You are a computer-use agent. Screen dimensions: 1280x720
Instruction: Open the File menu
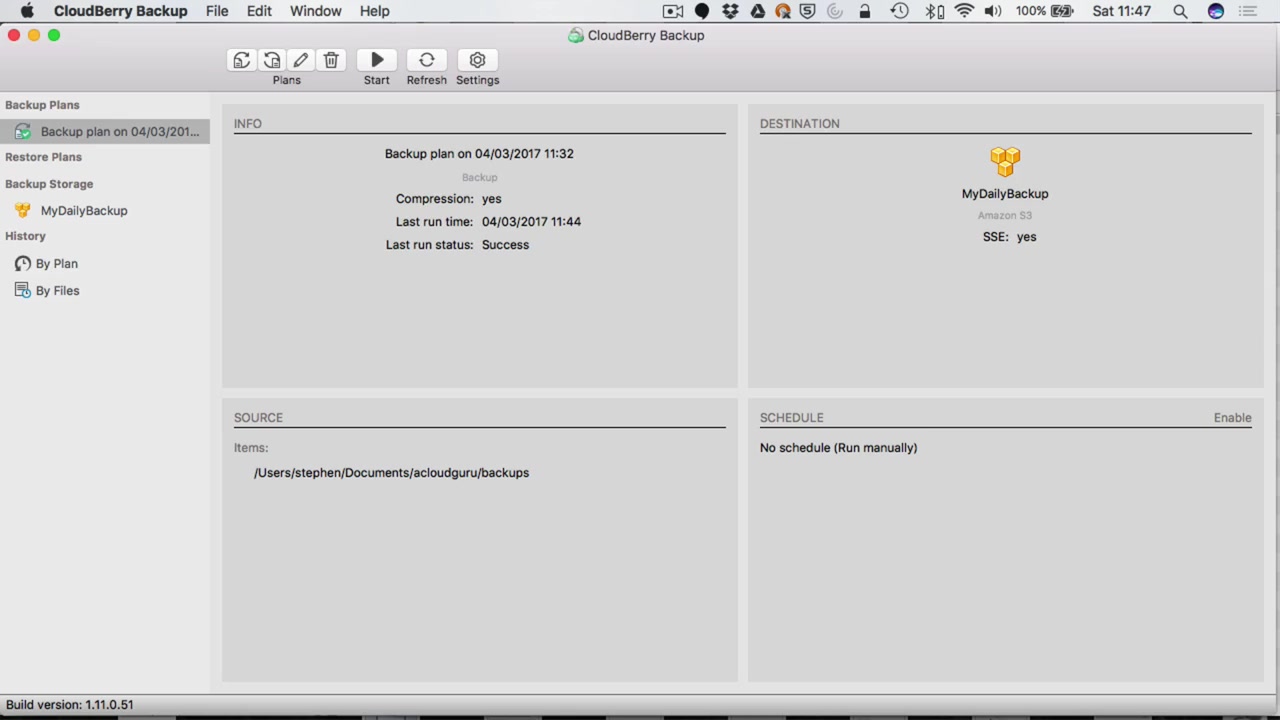(x=217, y=11)
